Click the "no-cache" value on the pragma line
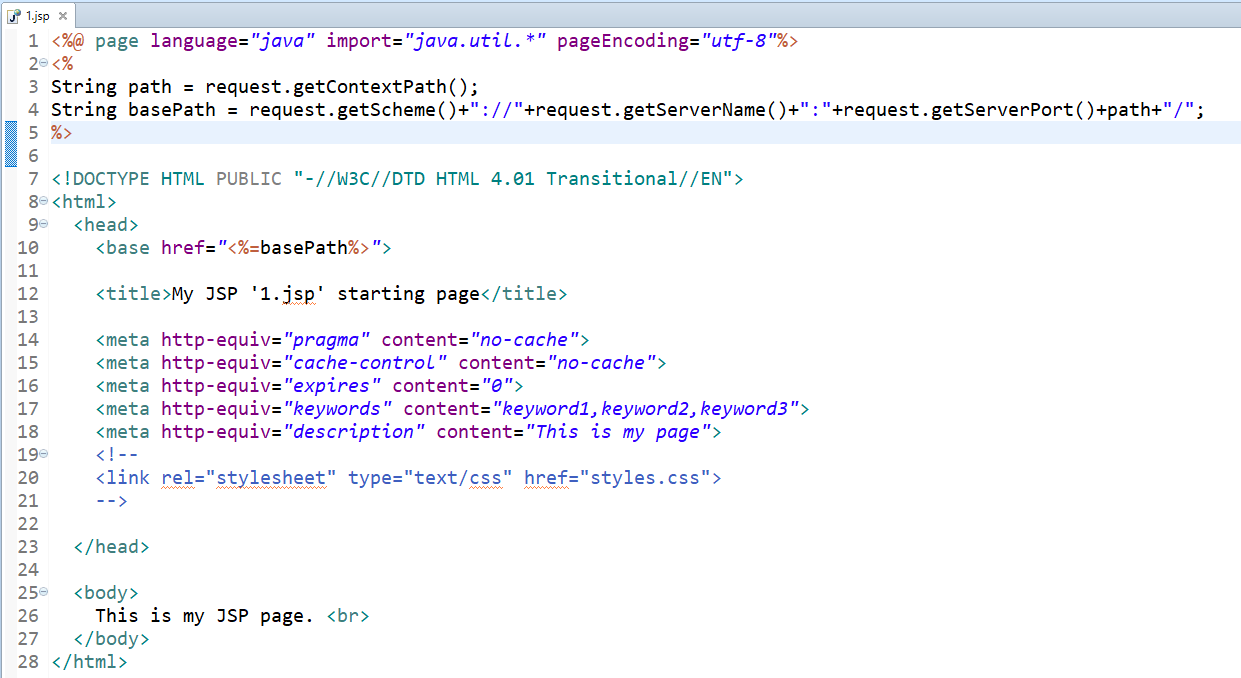1241x678 pixels. (524, 340)
